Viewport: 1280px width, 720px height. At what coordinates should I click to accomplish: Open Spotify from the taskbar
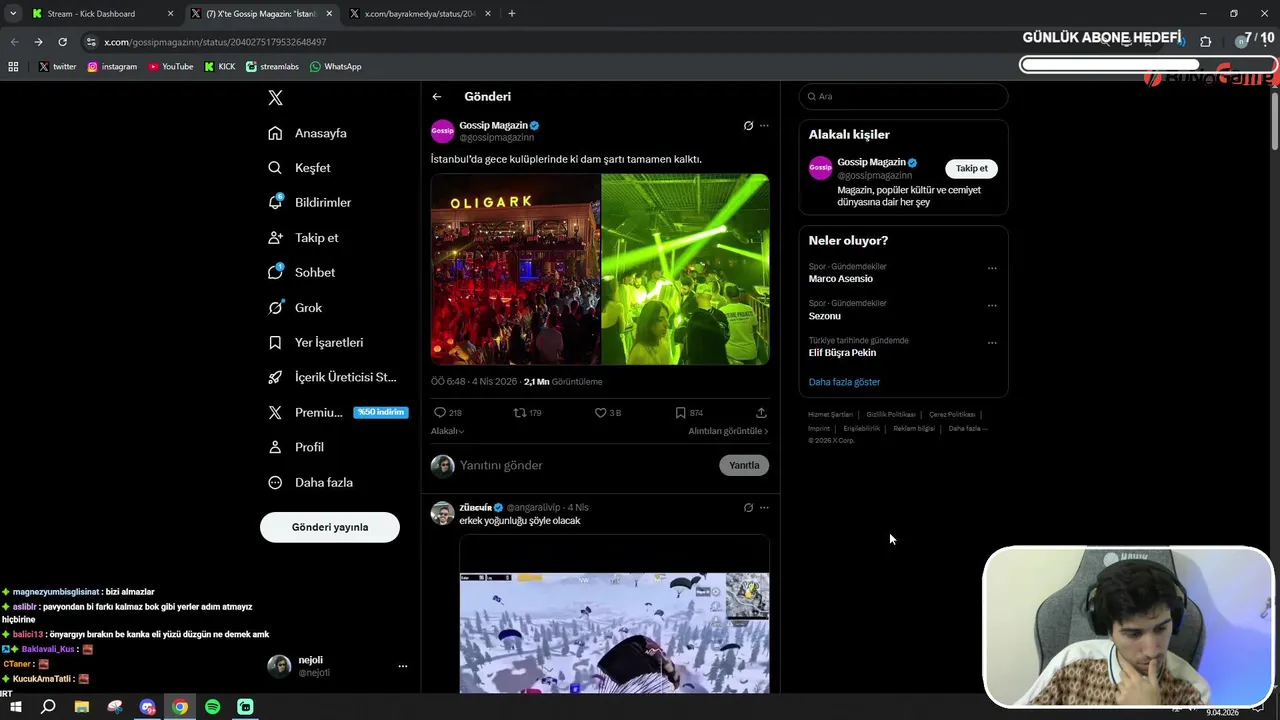pyautogui.click(x=212, y=707)
